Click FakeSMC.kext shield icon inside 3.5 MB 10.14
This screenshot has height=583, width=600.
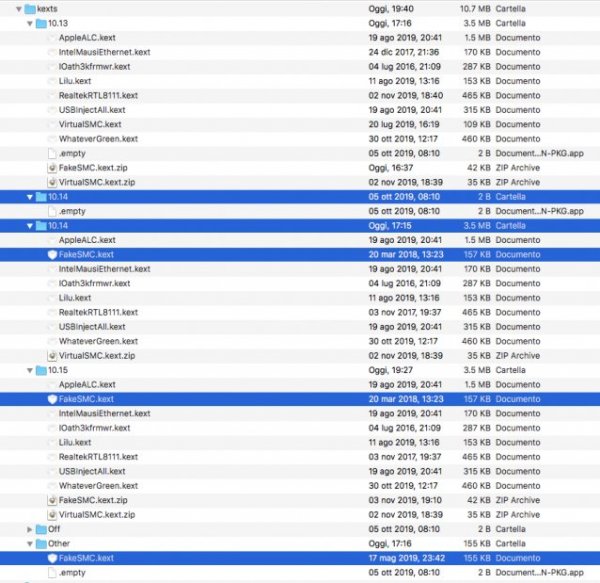tap(52, 255)
